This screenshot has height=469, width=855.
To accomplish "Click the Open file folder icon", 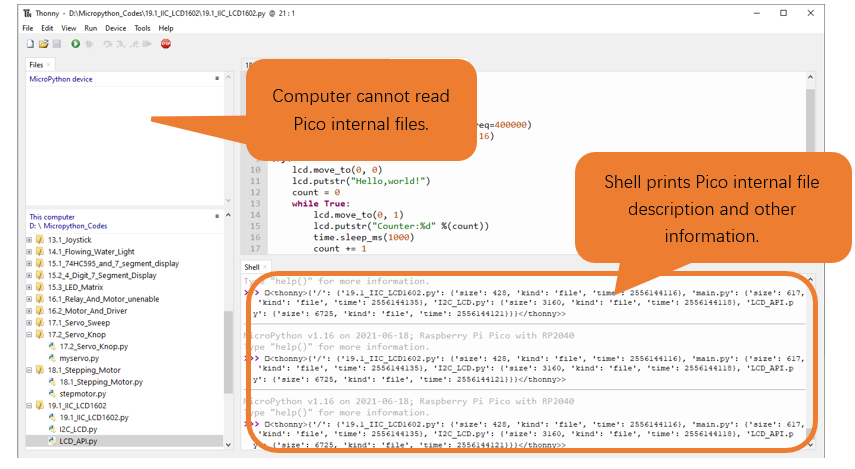I will coord(44,44).
